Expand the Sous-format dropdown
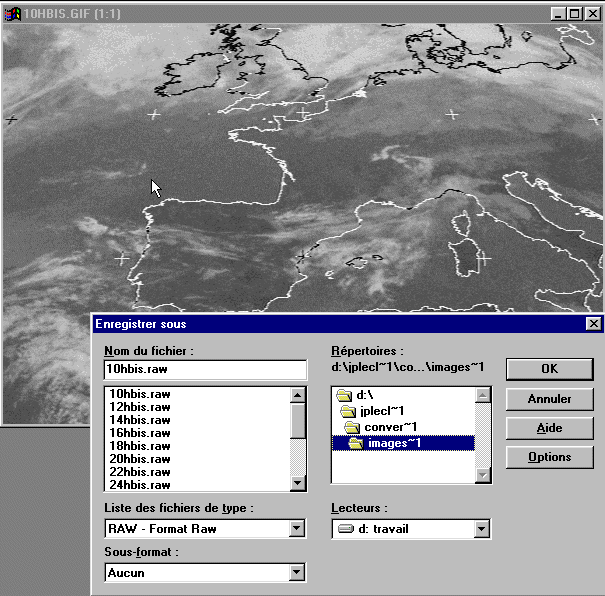This screenshot has height=596, width=605. tap(296, 573)
